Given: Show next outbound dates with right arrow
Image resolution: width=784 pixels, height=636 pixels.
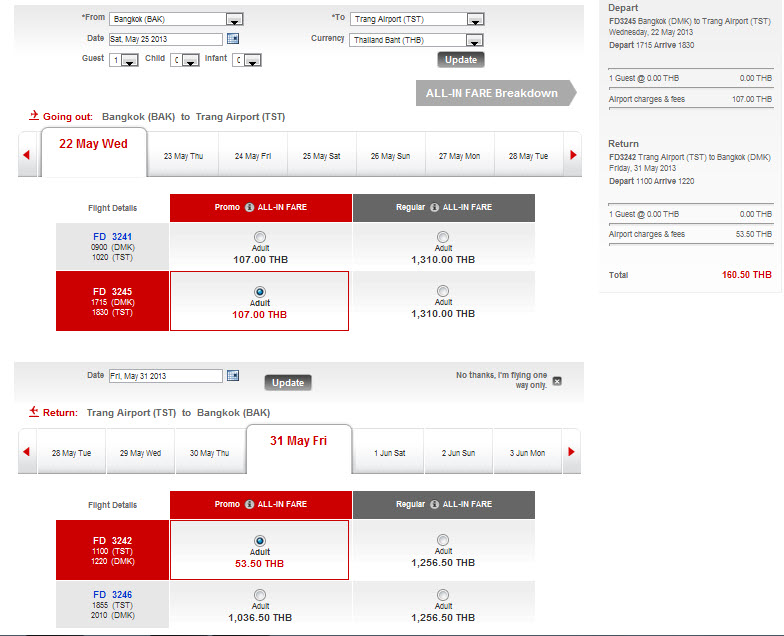Looking at the screenshot, I should pos(573,155).
